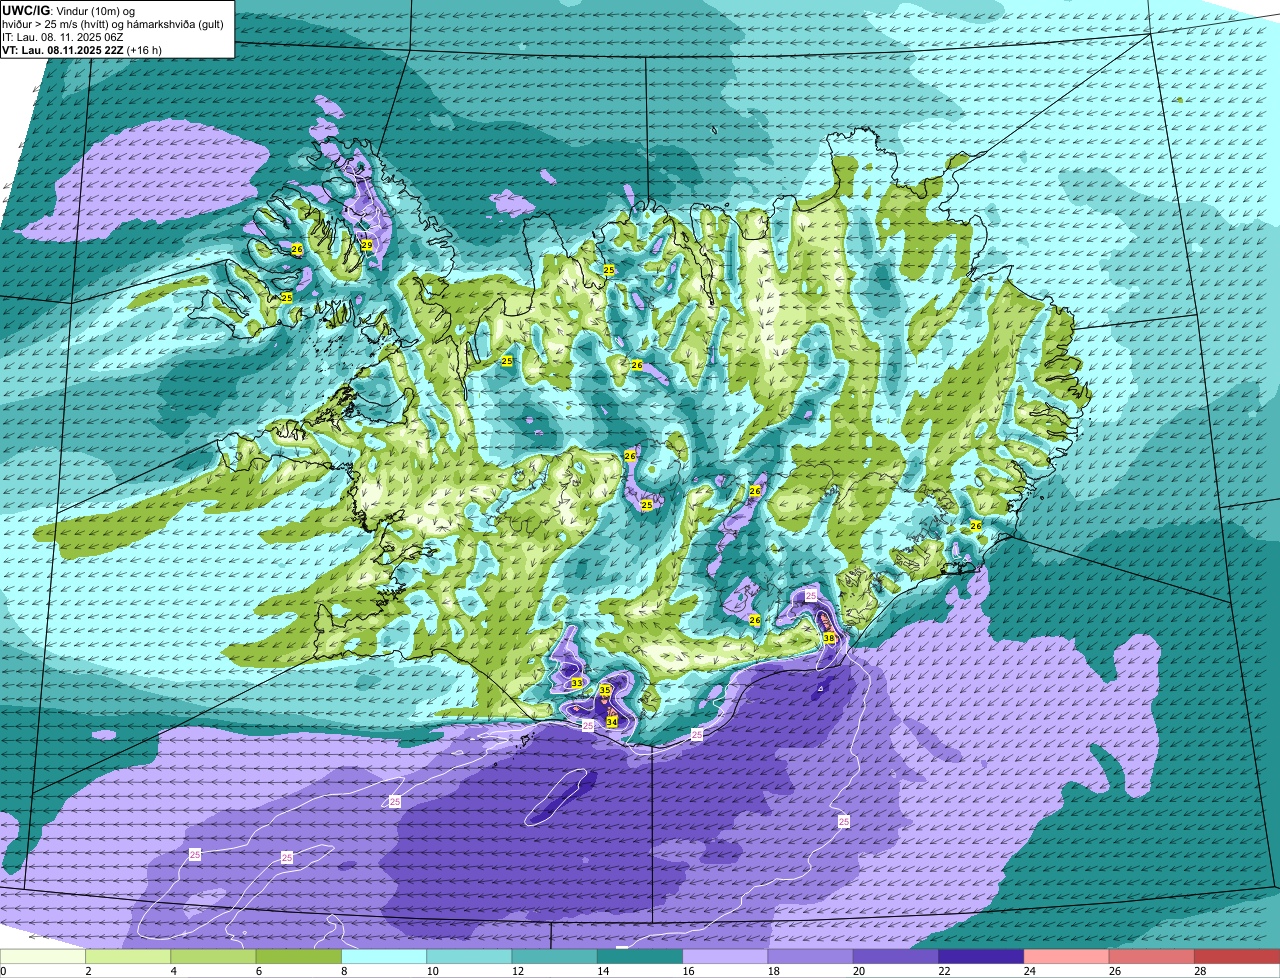Click the yellow '35' gust label

605,690
